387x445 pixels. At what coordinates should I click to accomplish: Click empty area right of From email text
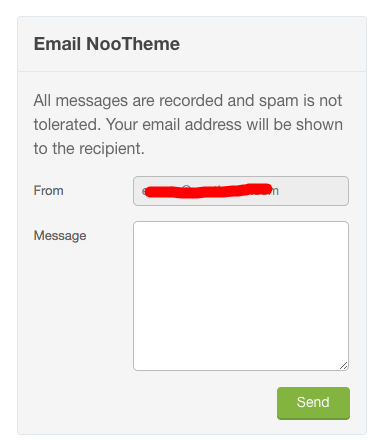313,191
